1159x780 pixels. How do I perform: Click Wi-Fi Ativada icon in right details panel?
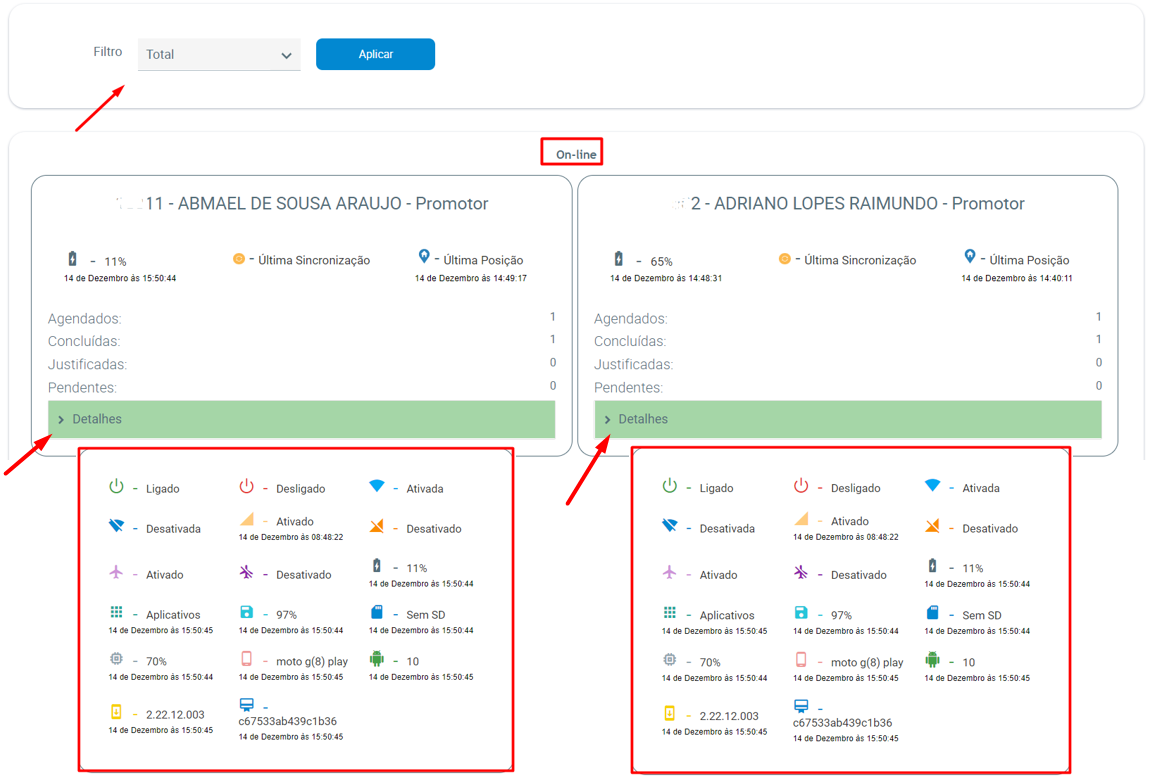tap(932, 485)
